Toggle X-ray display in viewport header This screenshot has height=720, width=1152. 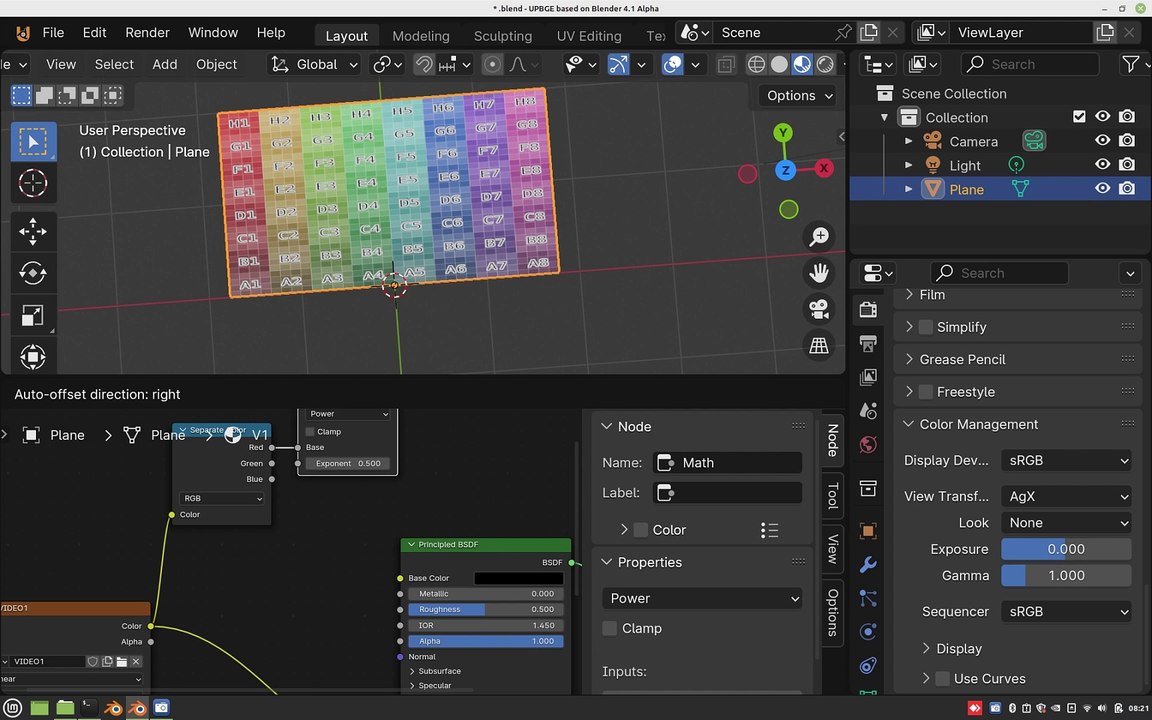pos(726,65)
